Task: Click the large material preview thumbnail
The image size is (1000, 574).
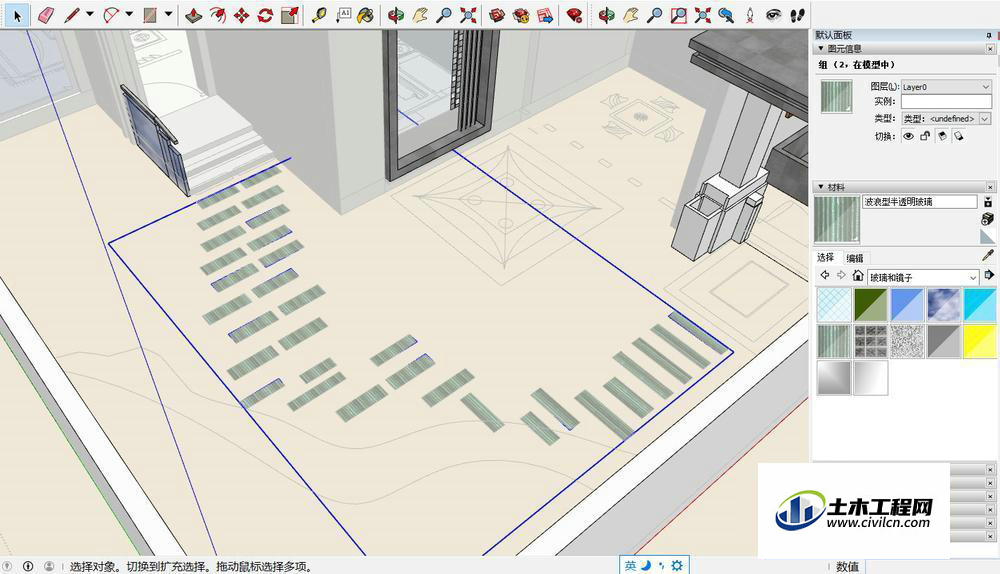Action: pyautogui.click(x=837, y=219)
